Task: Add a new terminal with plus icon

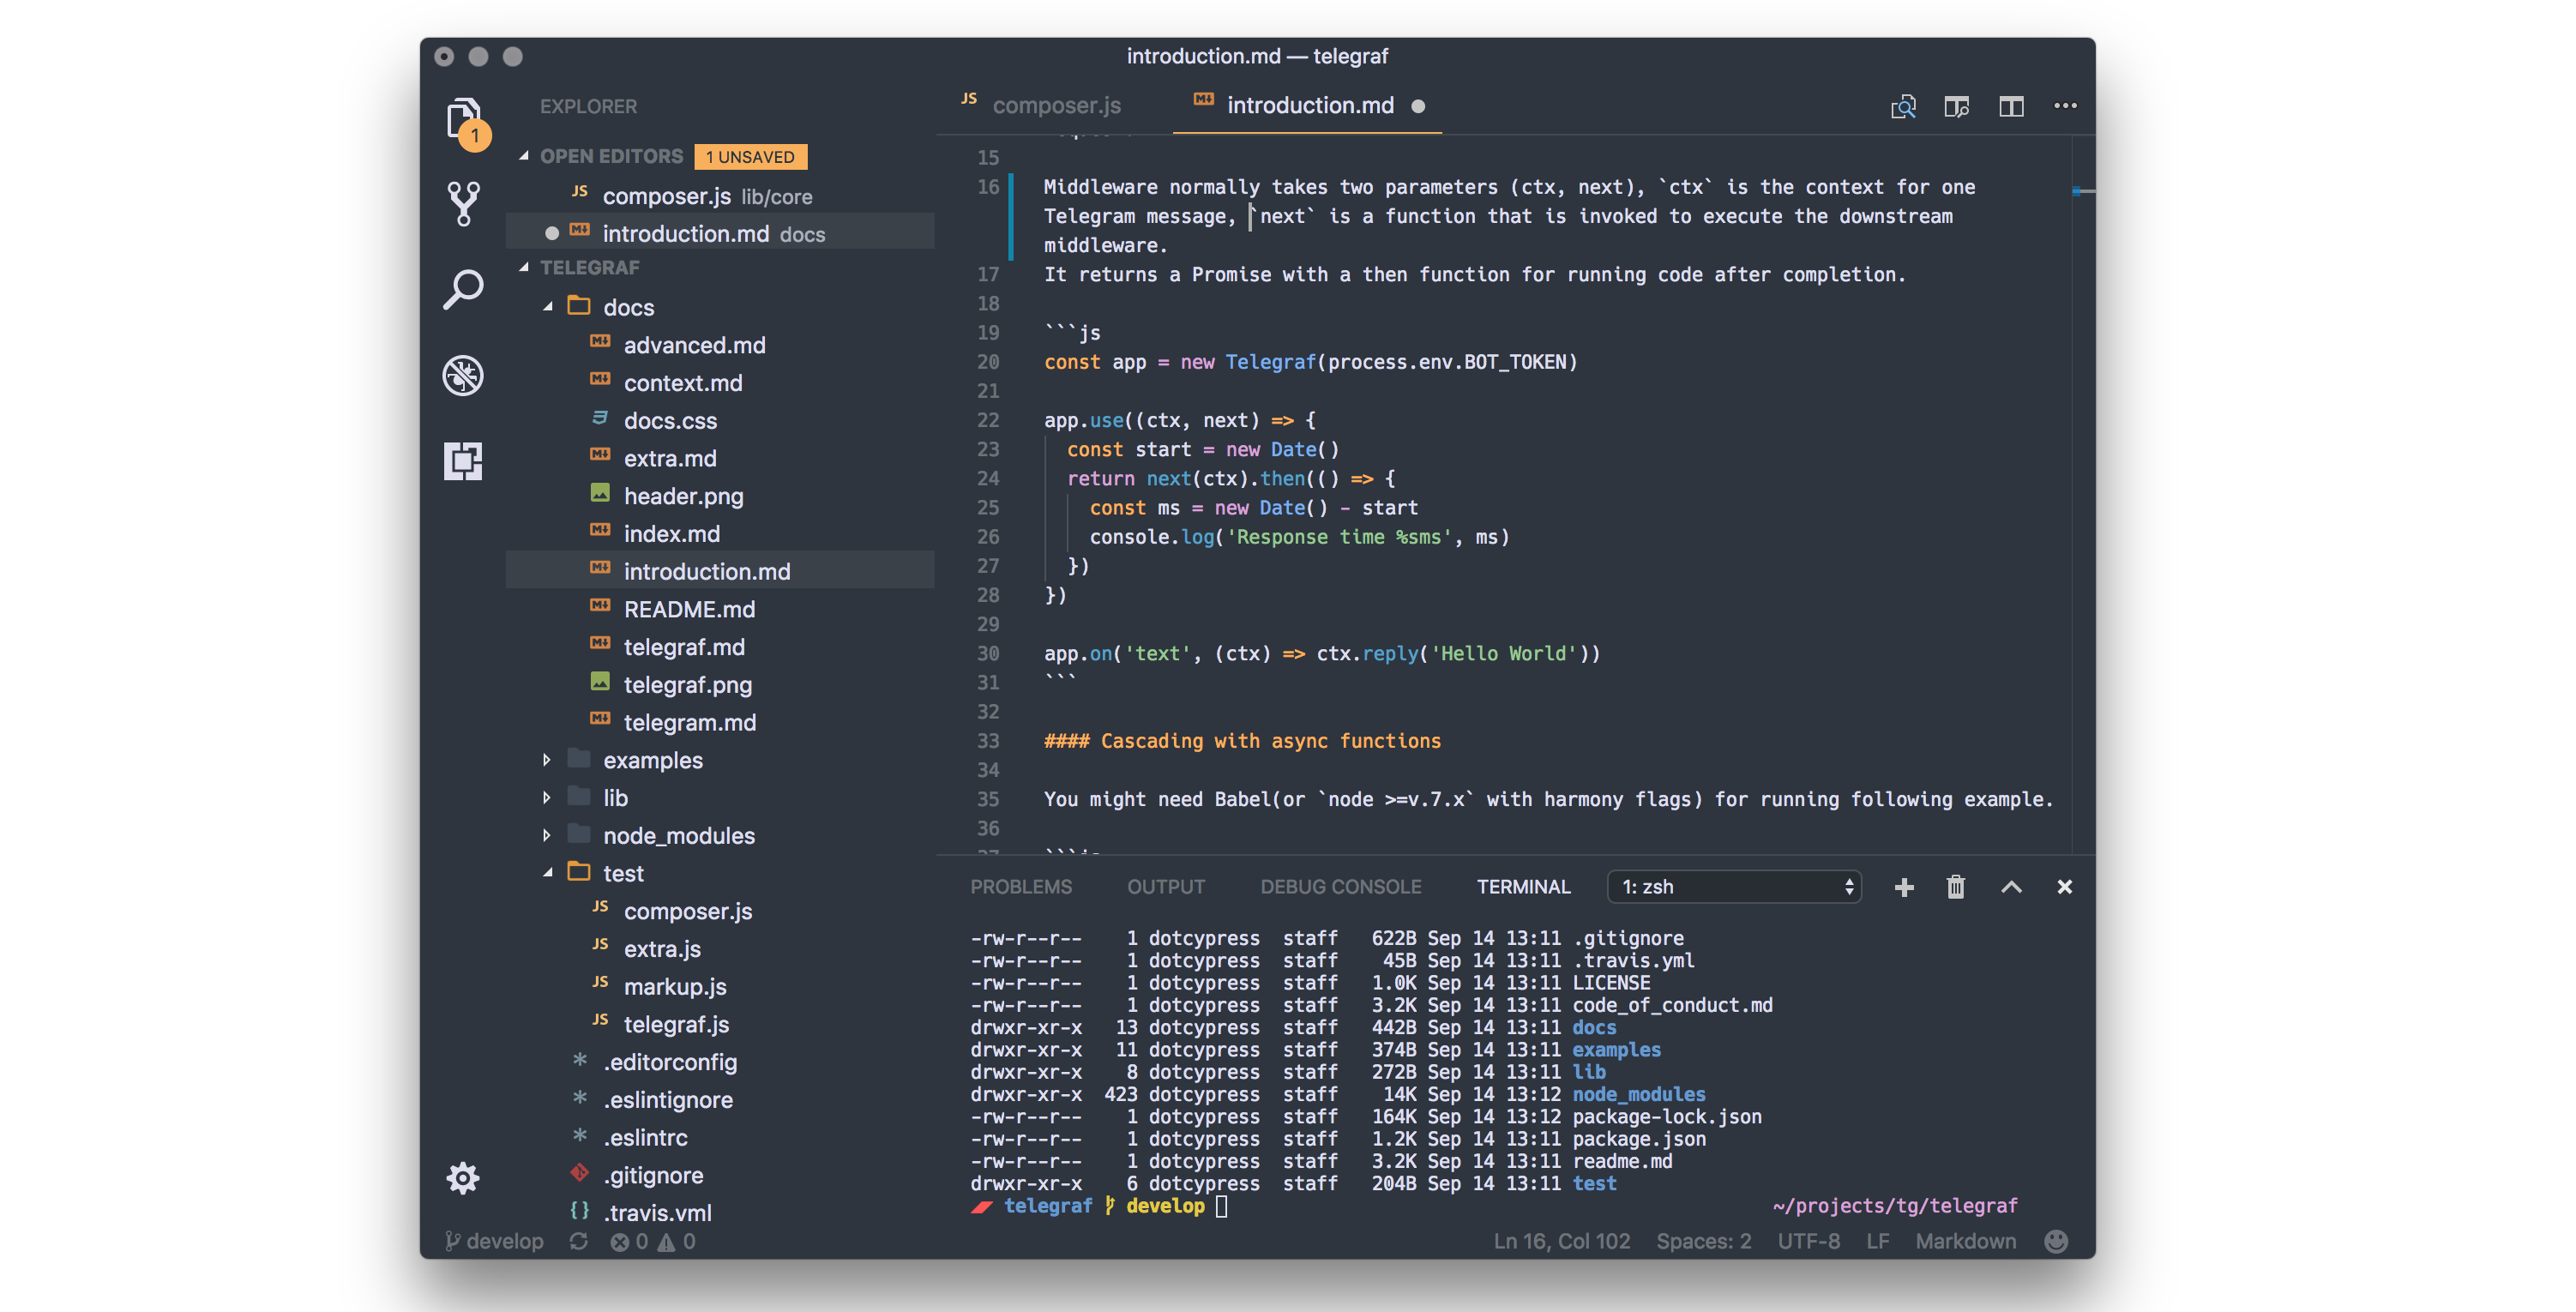Action: click(1904, 887)
